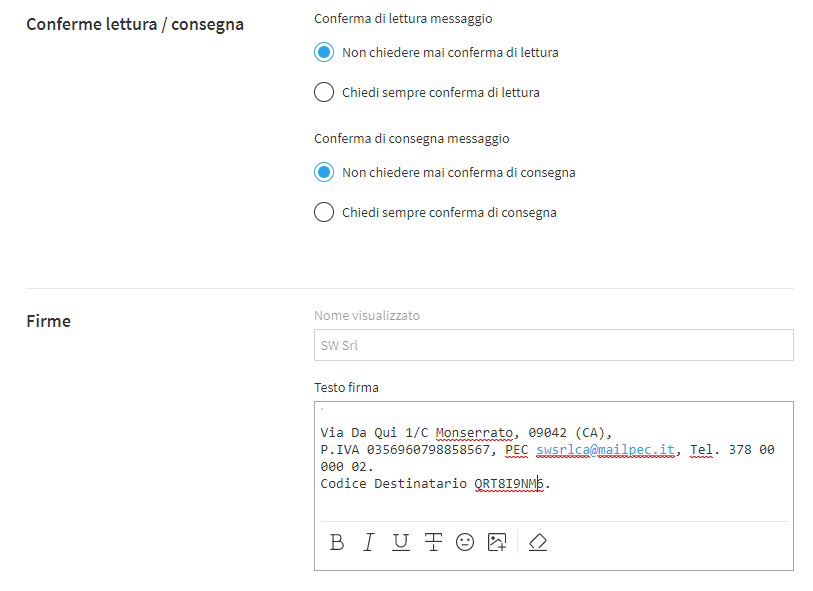Click the 'Firme' section heading
Screen dimensions: 813x591
[x=48, y=321]
